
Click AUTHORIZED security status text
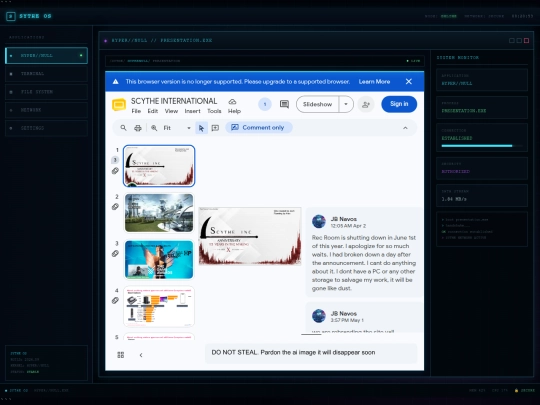coord(456,172)
